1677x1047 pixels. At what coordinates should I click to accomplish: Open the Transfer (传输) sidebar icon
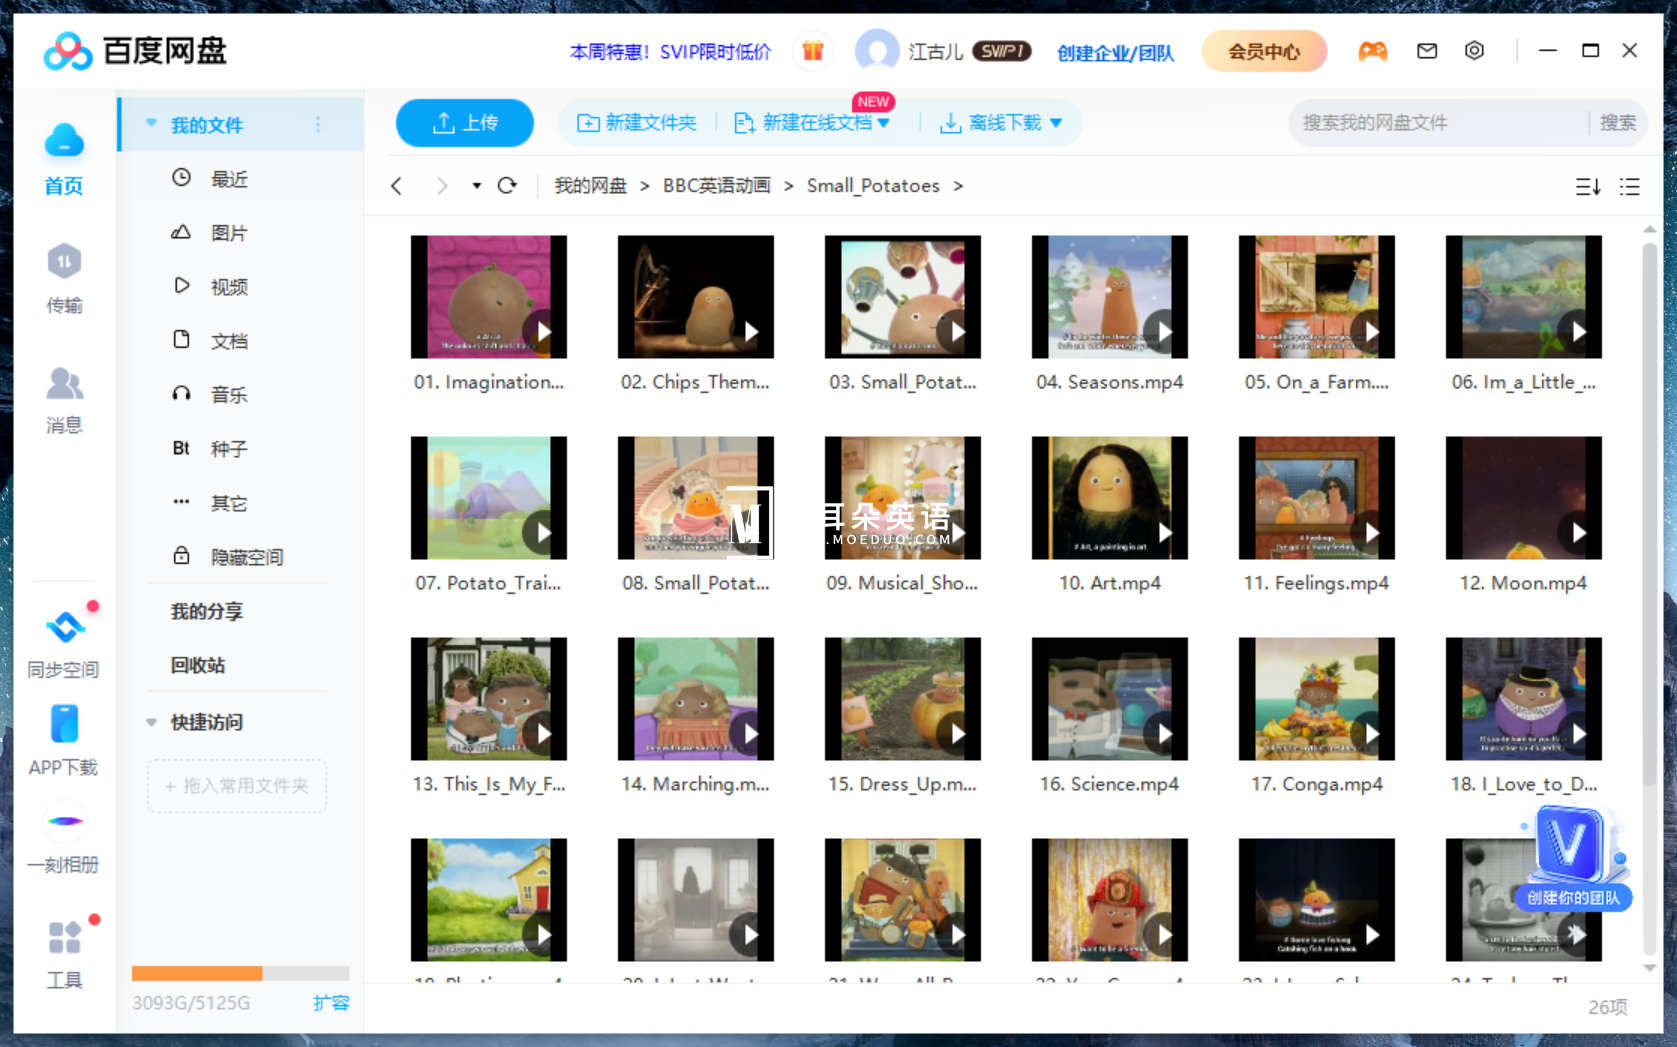pos(64,277)
